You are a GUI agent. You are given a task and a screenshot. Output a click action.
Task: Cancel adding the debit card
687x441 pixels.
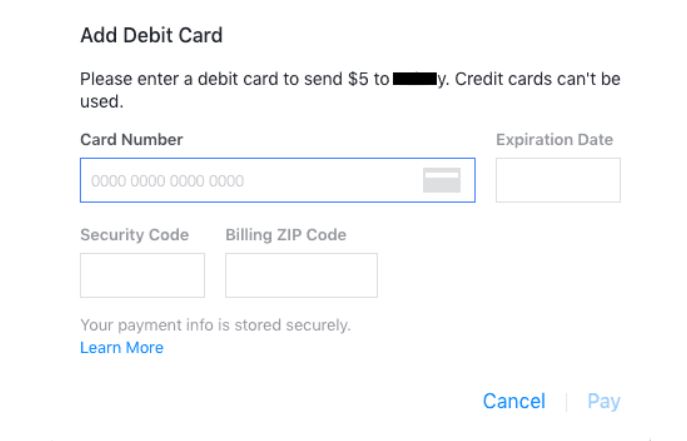point(514,401)
